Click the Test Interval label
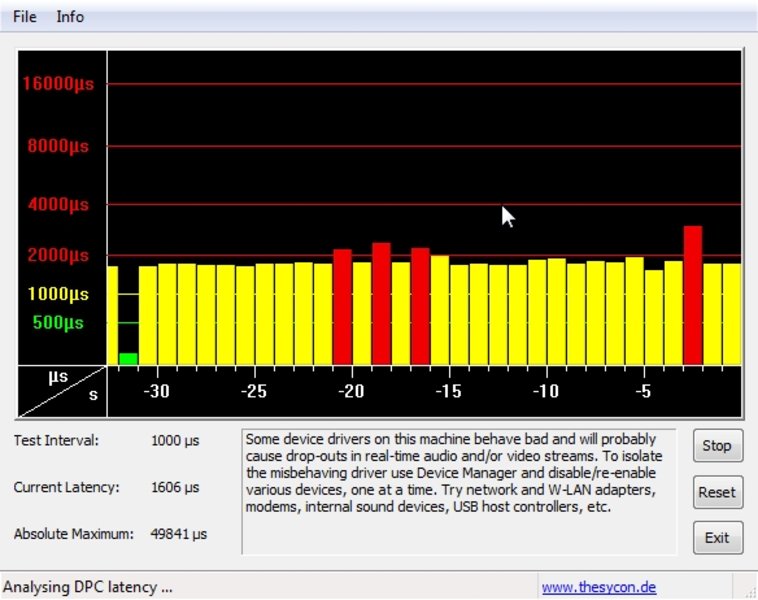758x600 pixels. pyautogui.click(x=56, y=440)
